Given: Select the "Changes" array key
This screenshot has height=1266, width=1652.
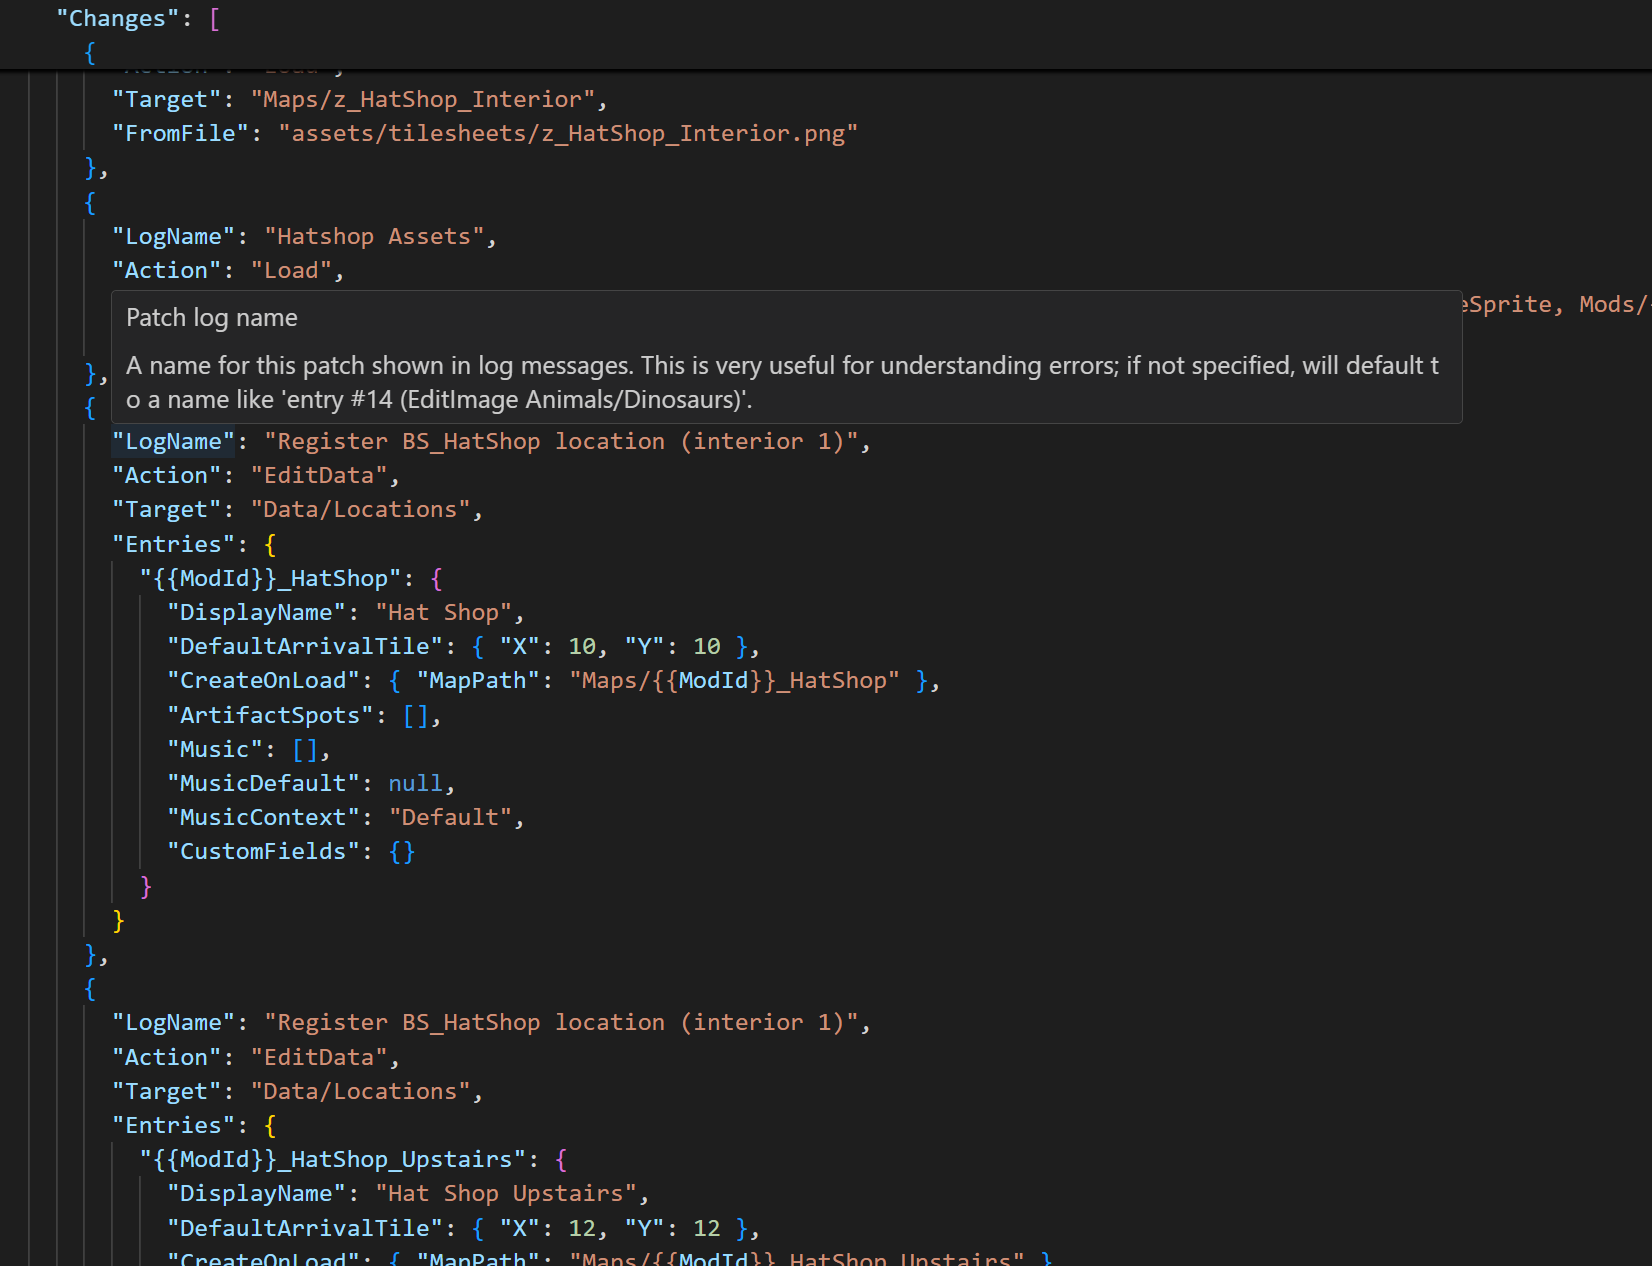Looking at the screenshot, I should [x=117, y=17].
